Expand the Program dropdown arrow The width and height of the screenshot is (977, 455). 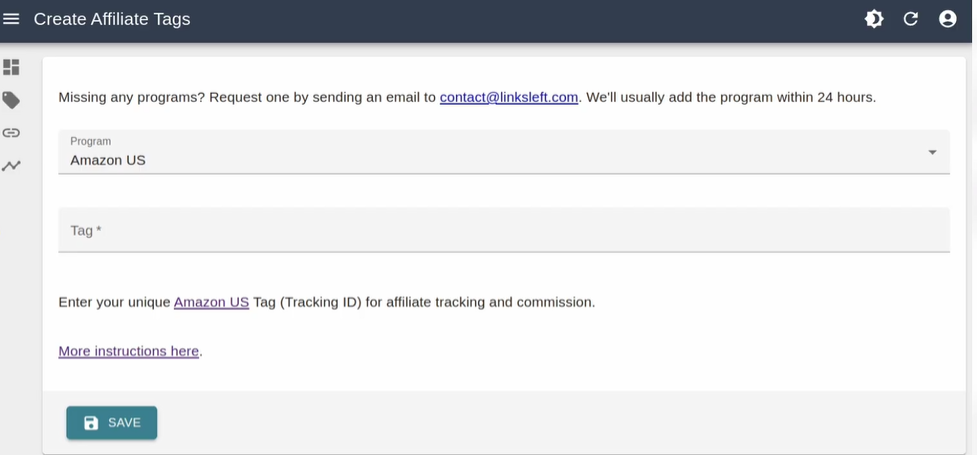(x=932, y=153)
